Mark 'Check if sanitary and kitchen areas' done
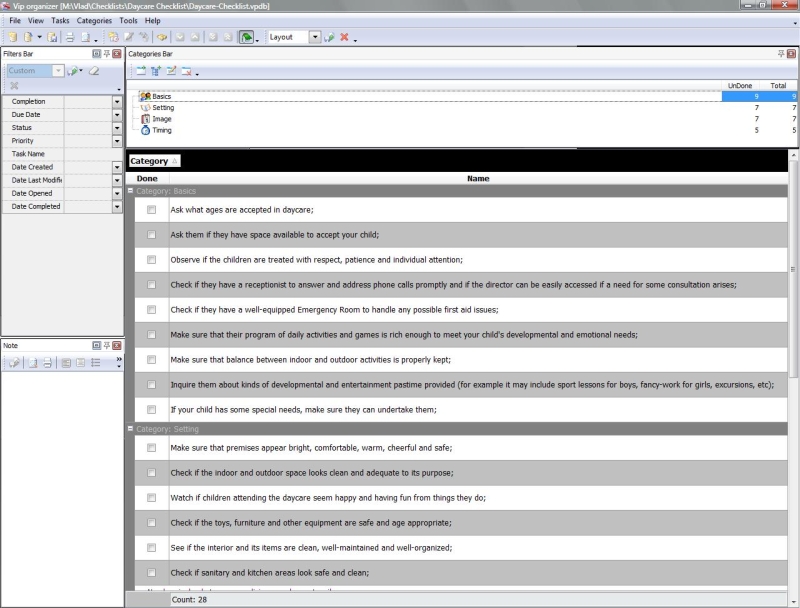The image size is (800, 608). tap(151, 573)
